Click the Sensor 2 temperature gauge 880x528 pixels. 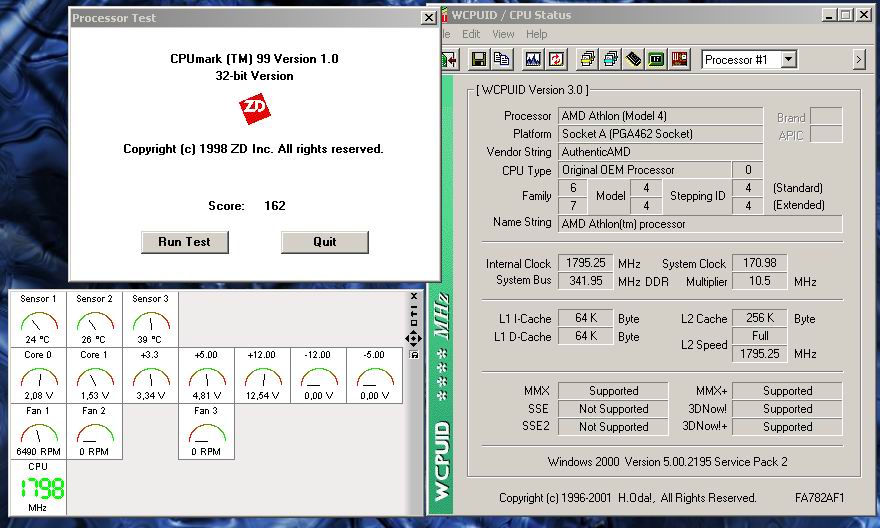tap(94, 319)
